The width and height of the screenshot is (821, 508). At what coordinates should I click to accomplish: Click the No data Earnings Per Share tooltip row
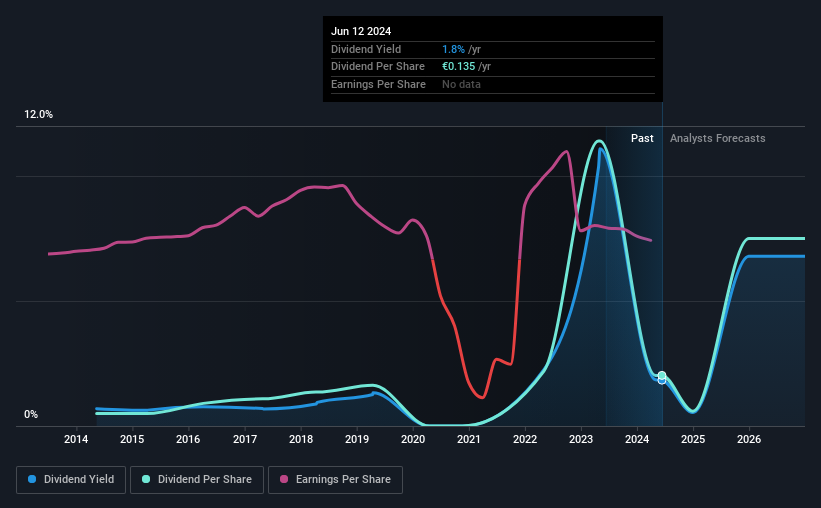(493, 84)
